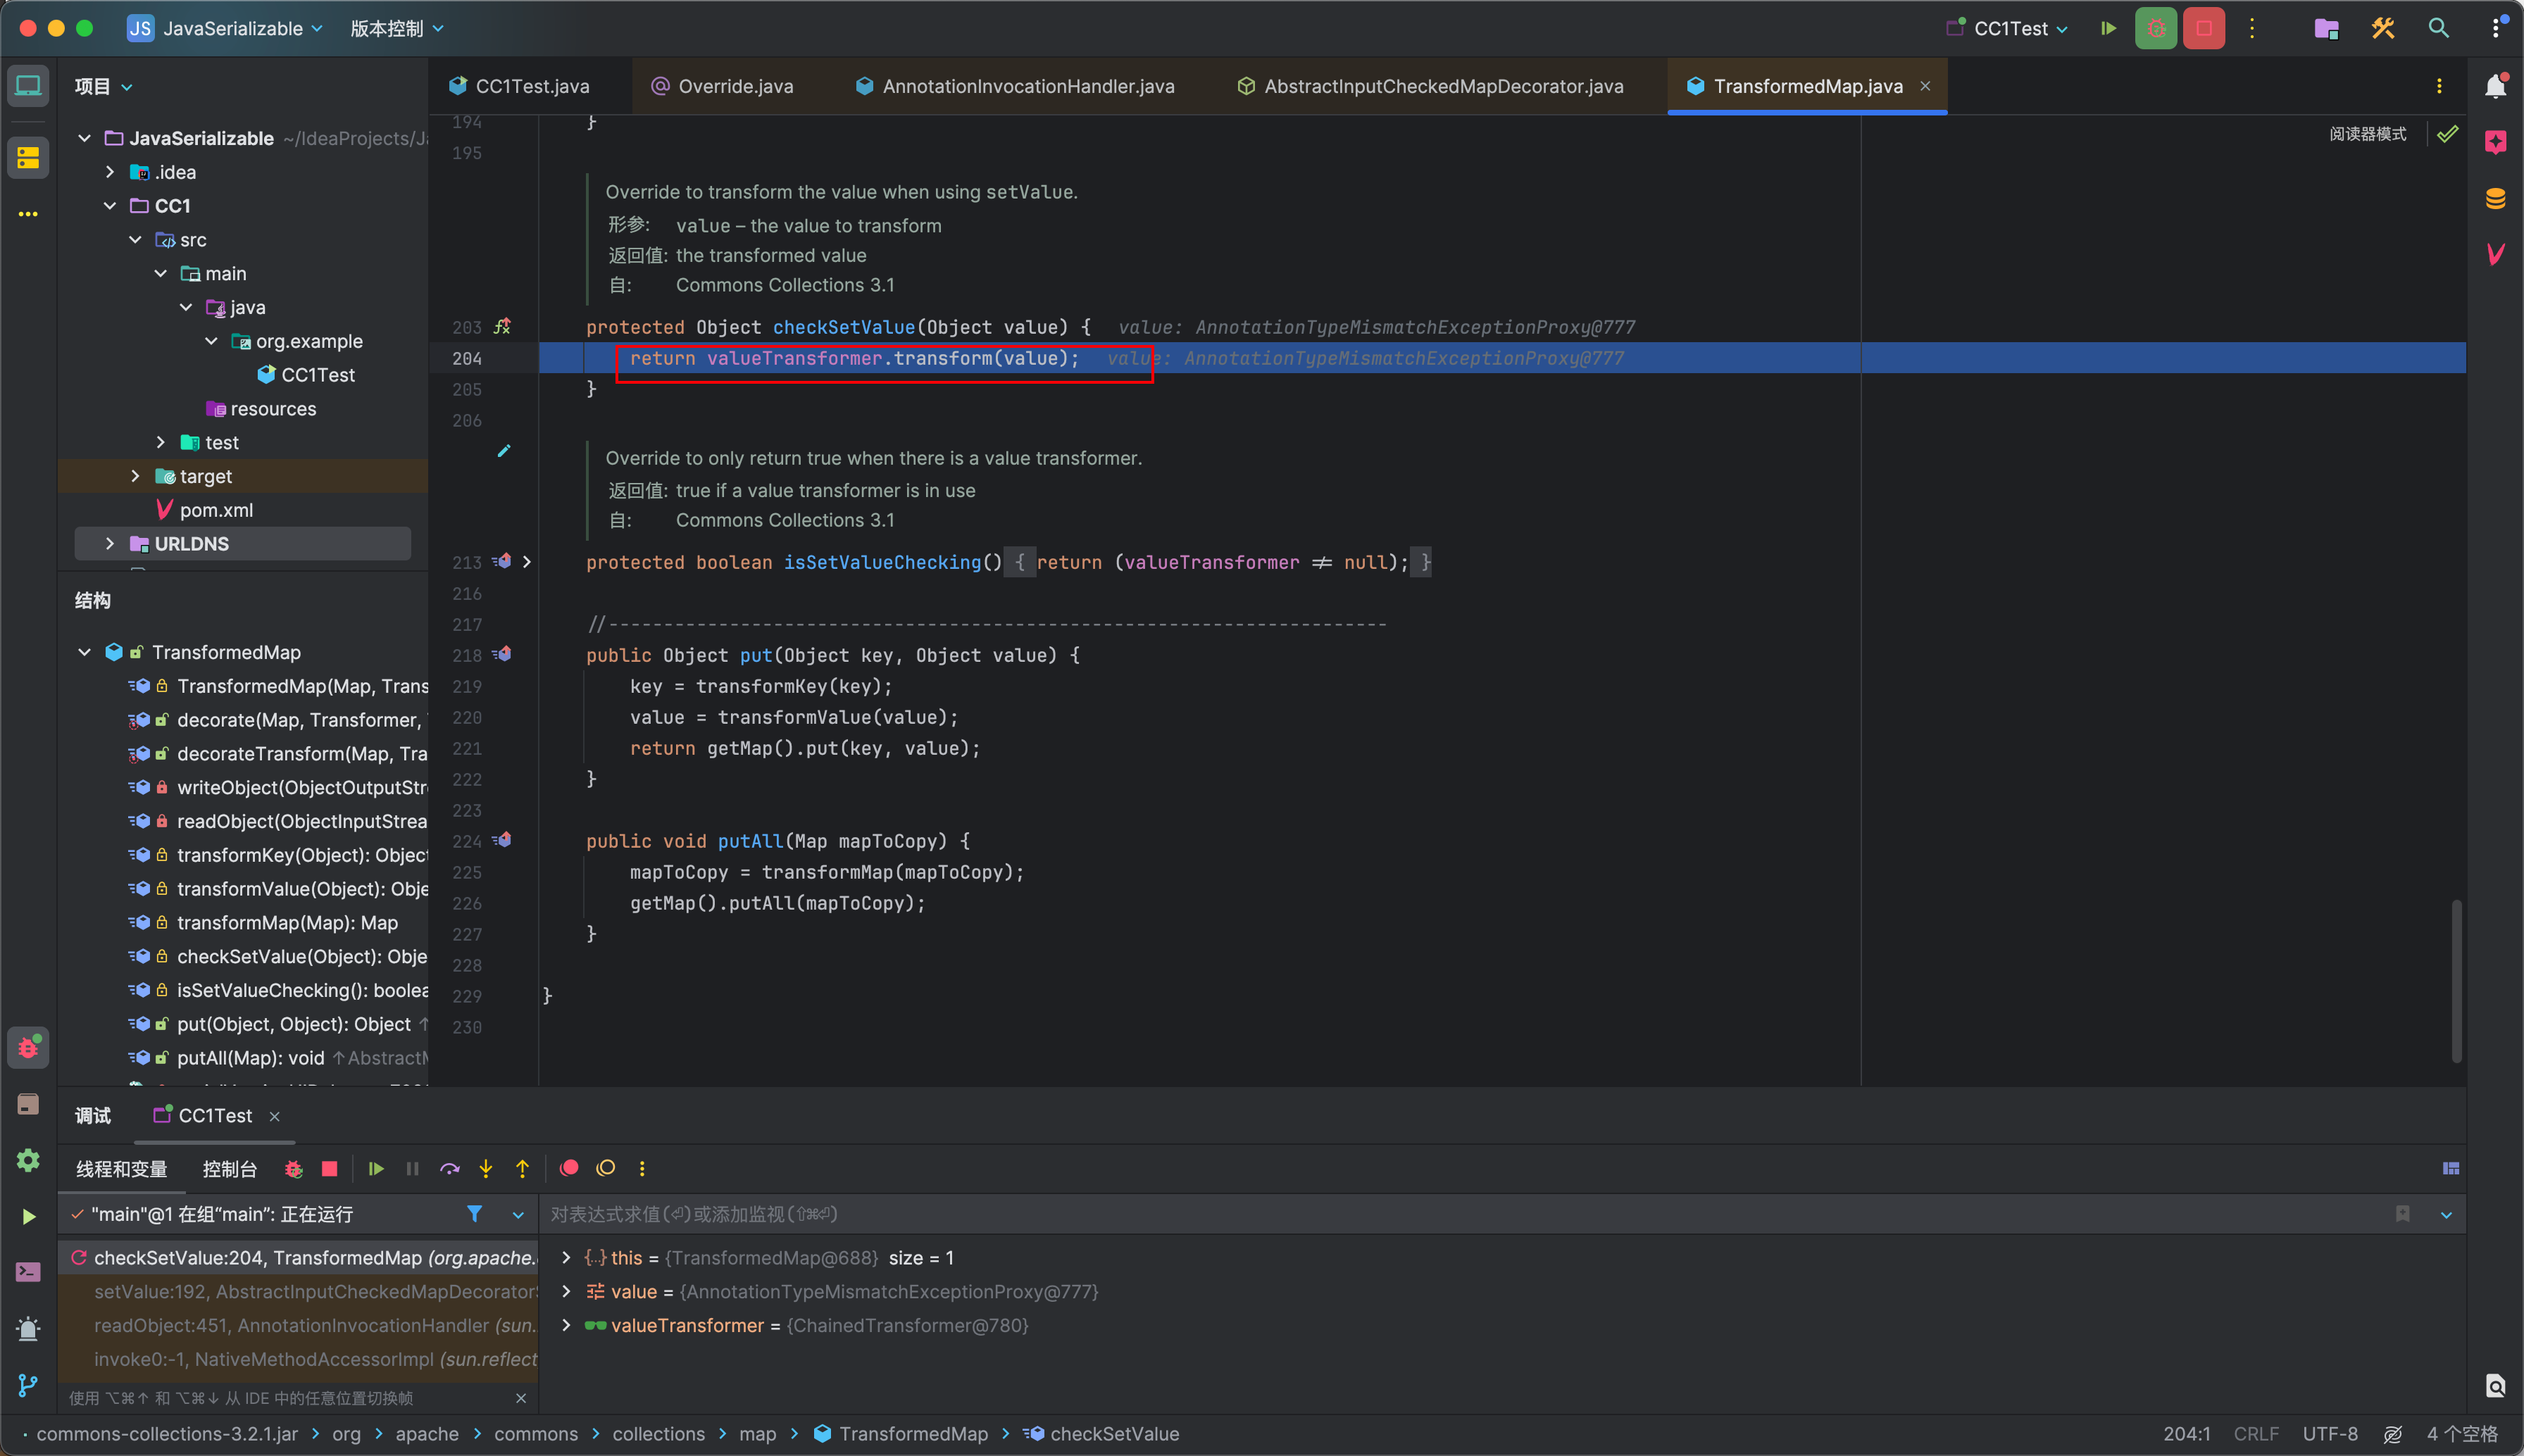Toggle read-only lock icon in status bar
Screen dimensions: 2524x1456
pyautogui.click(x=2393, y=1434)
